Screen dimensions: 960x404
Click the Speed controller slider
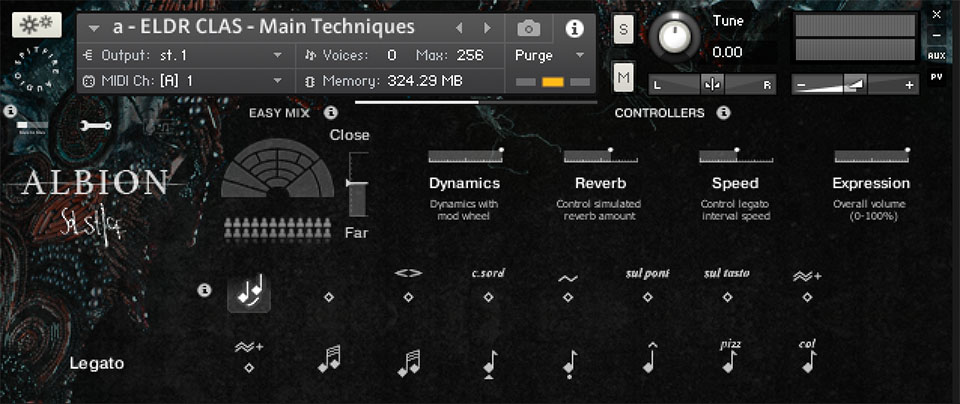(736, 156)
